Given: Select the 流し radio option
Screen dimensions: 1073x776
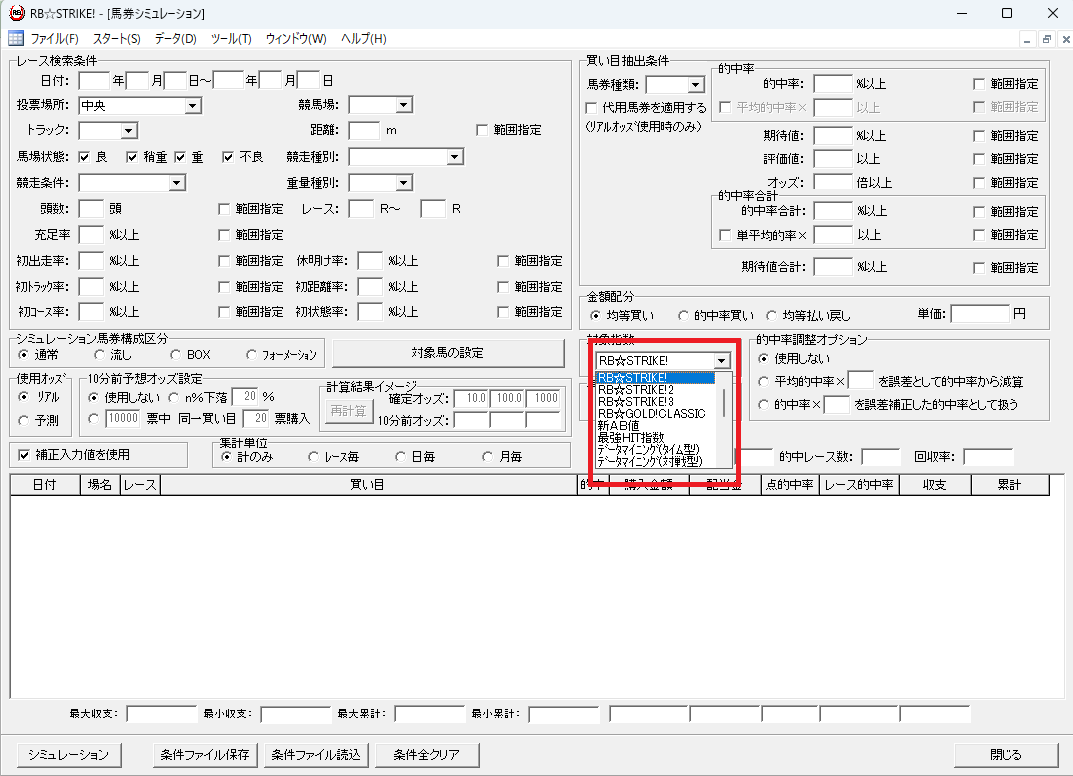Looking at the screenshot, I should [x=99, y=354].
